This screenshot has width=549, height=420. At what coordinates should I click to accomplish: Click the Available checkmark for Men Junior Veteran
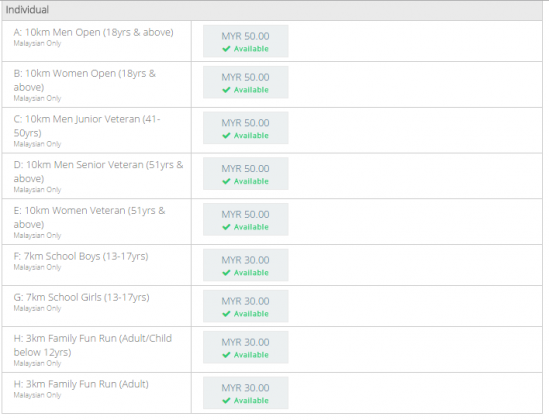point(226,135)
